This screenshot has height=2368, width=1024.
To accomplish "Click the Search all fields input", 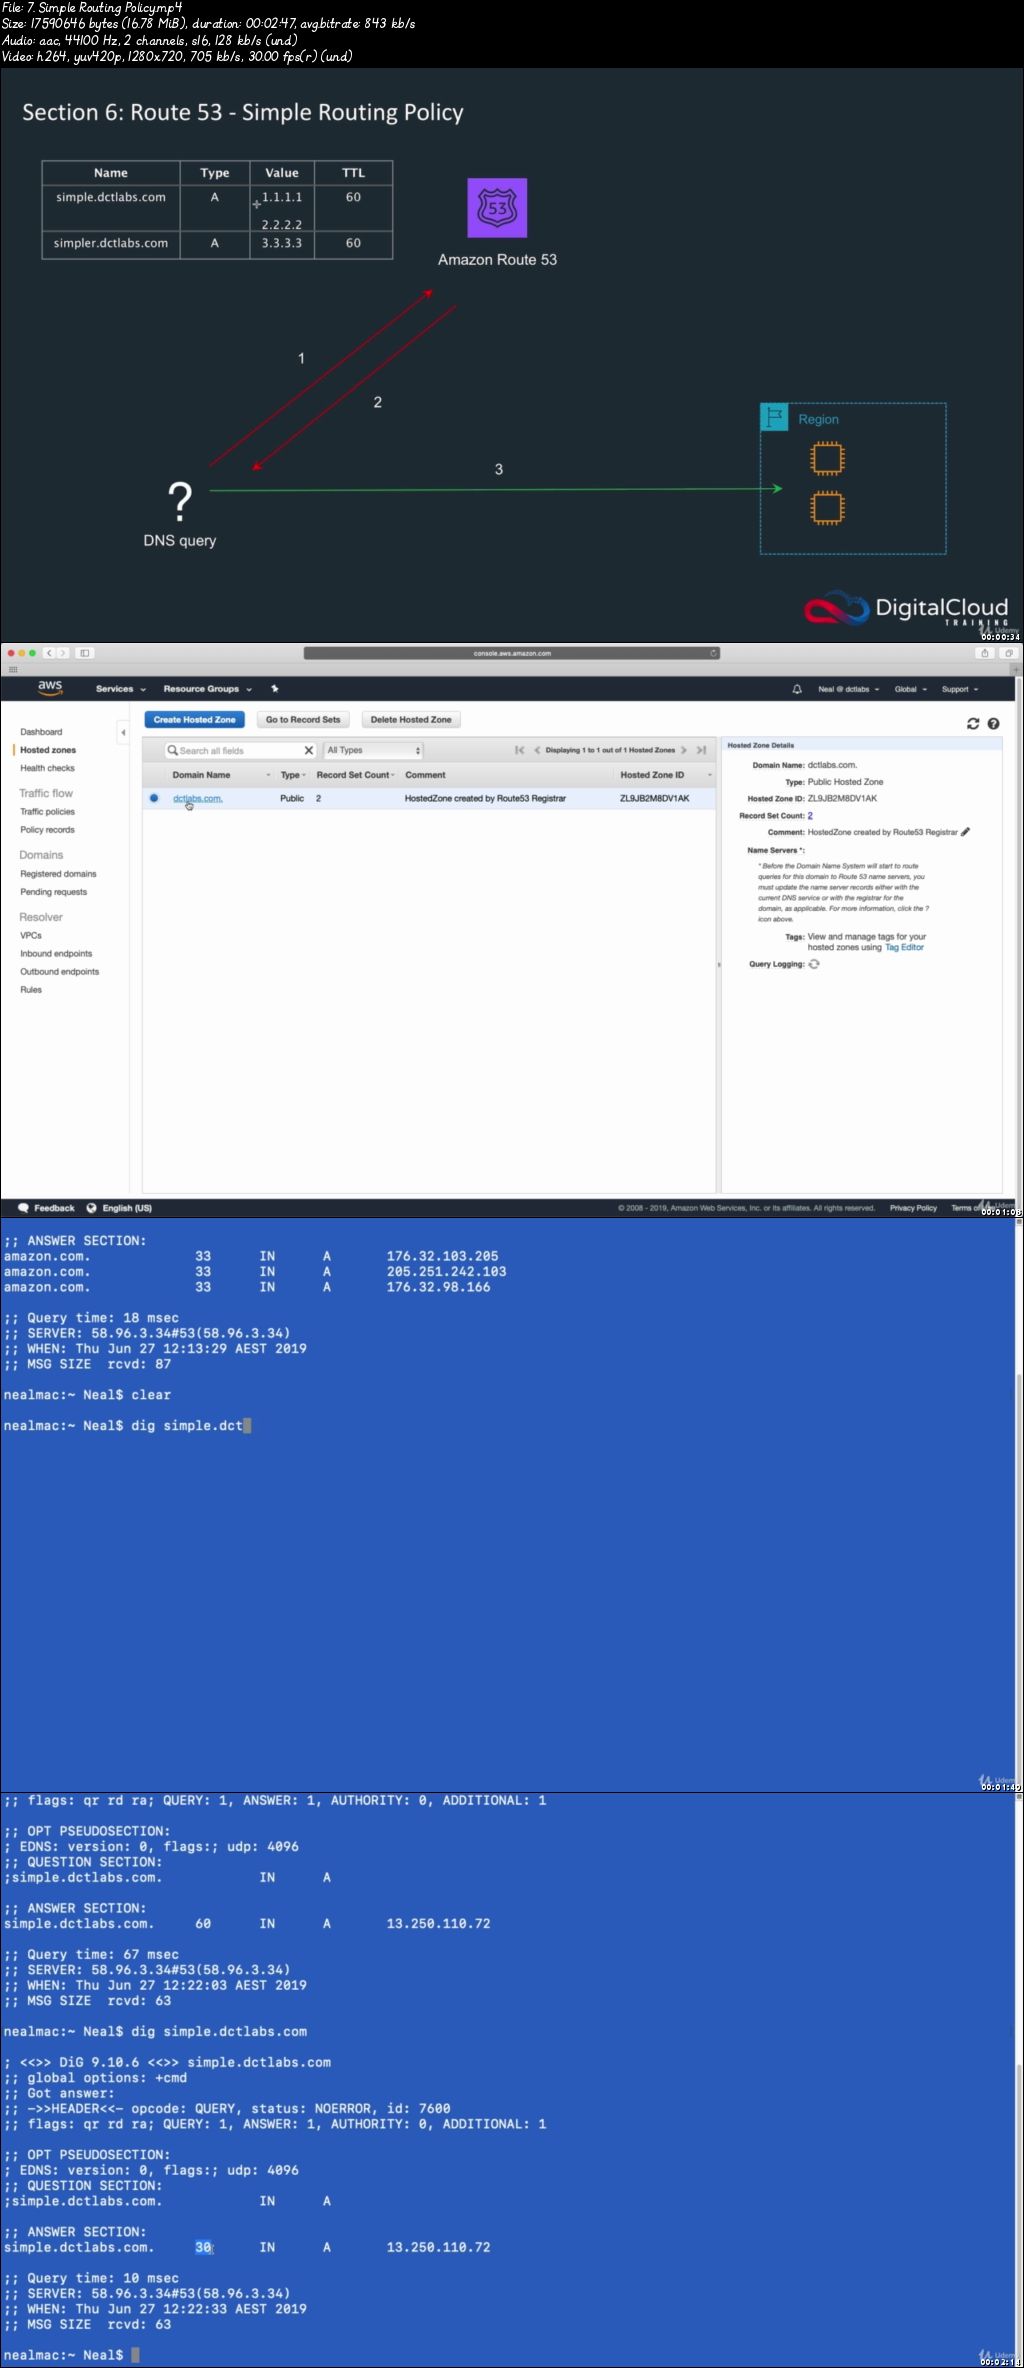I will click(240, 750).
